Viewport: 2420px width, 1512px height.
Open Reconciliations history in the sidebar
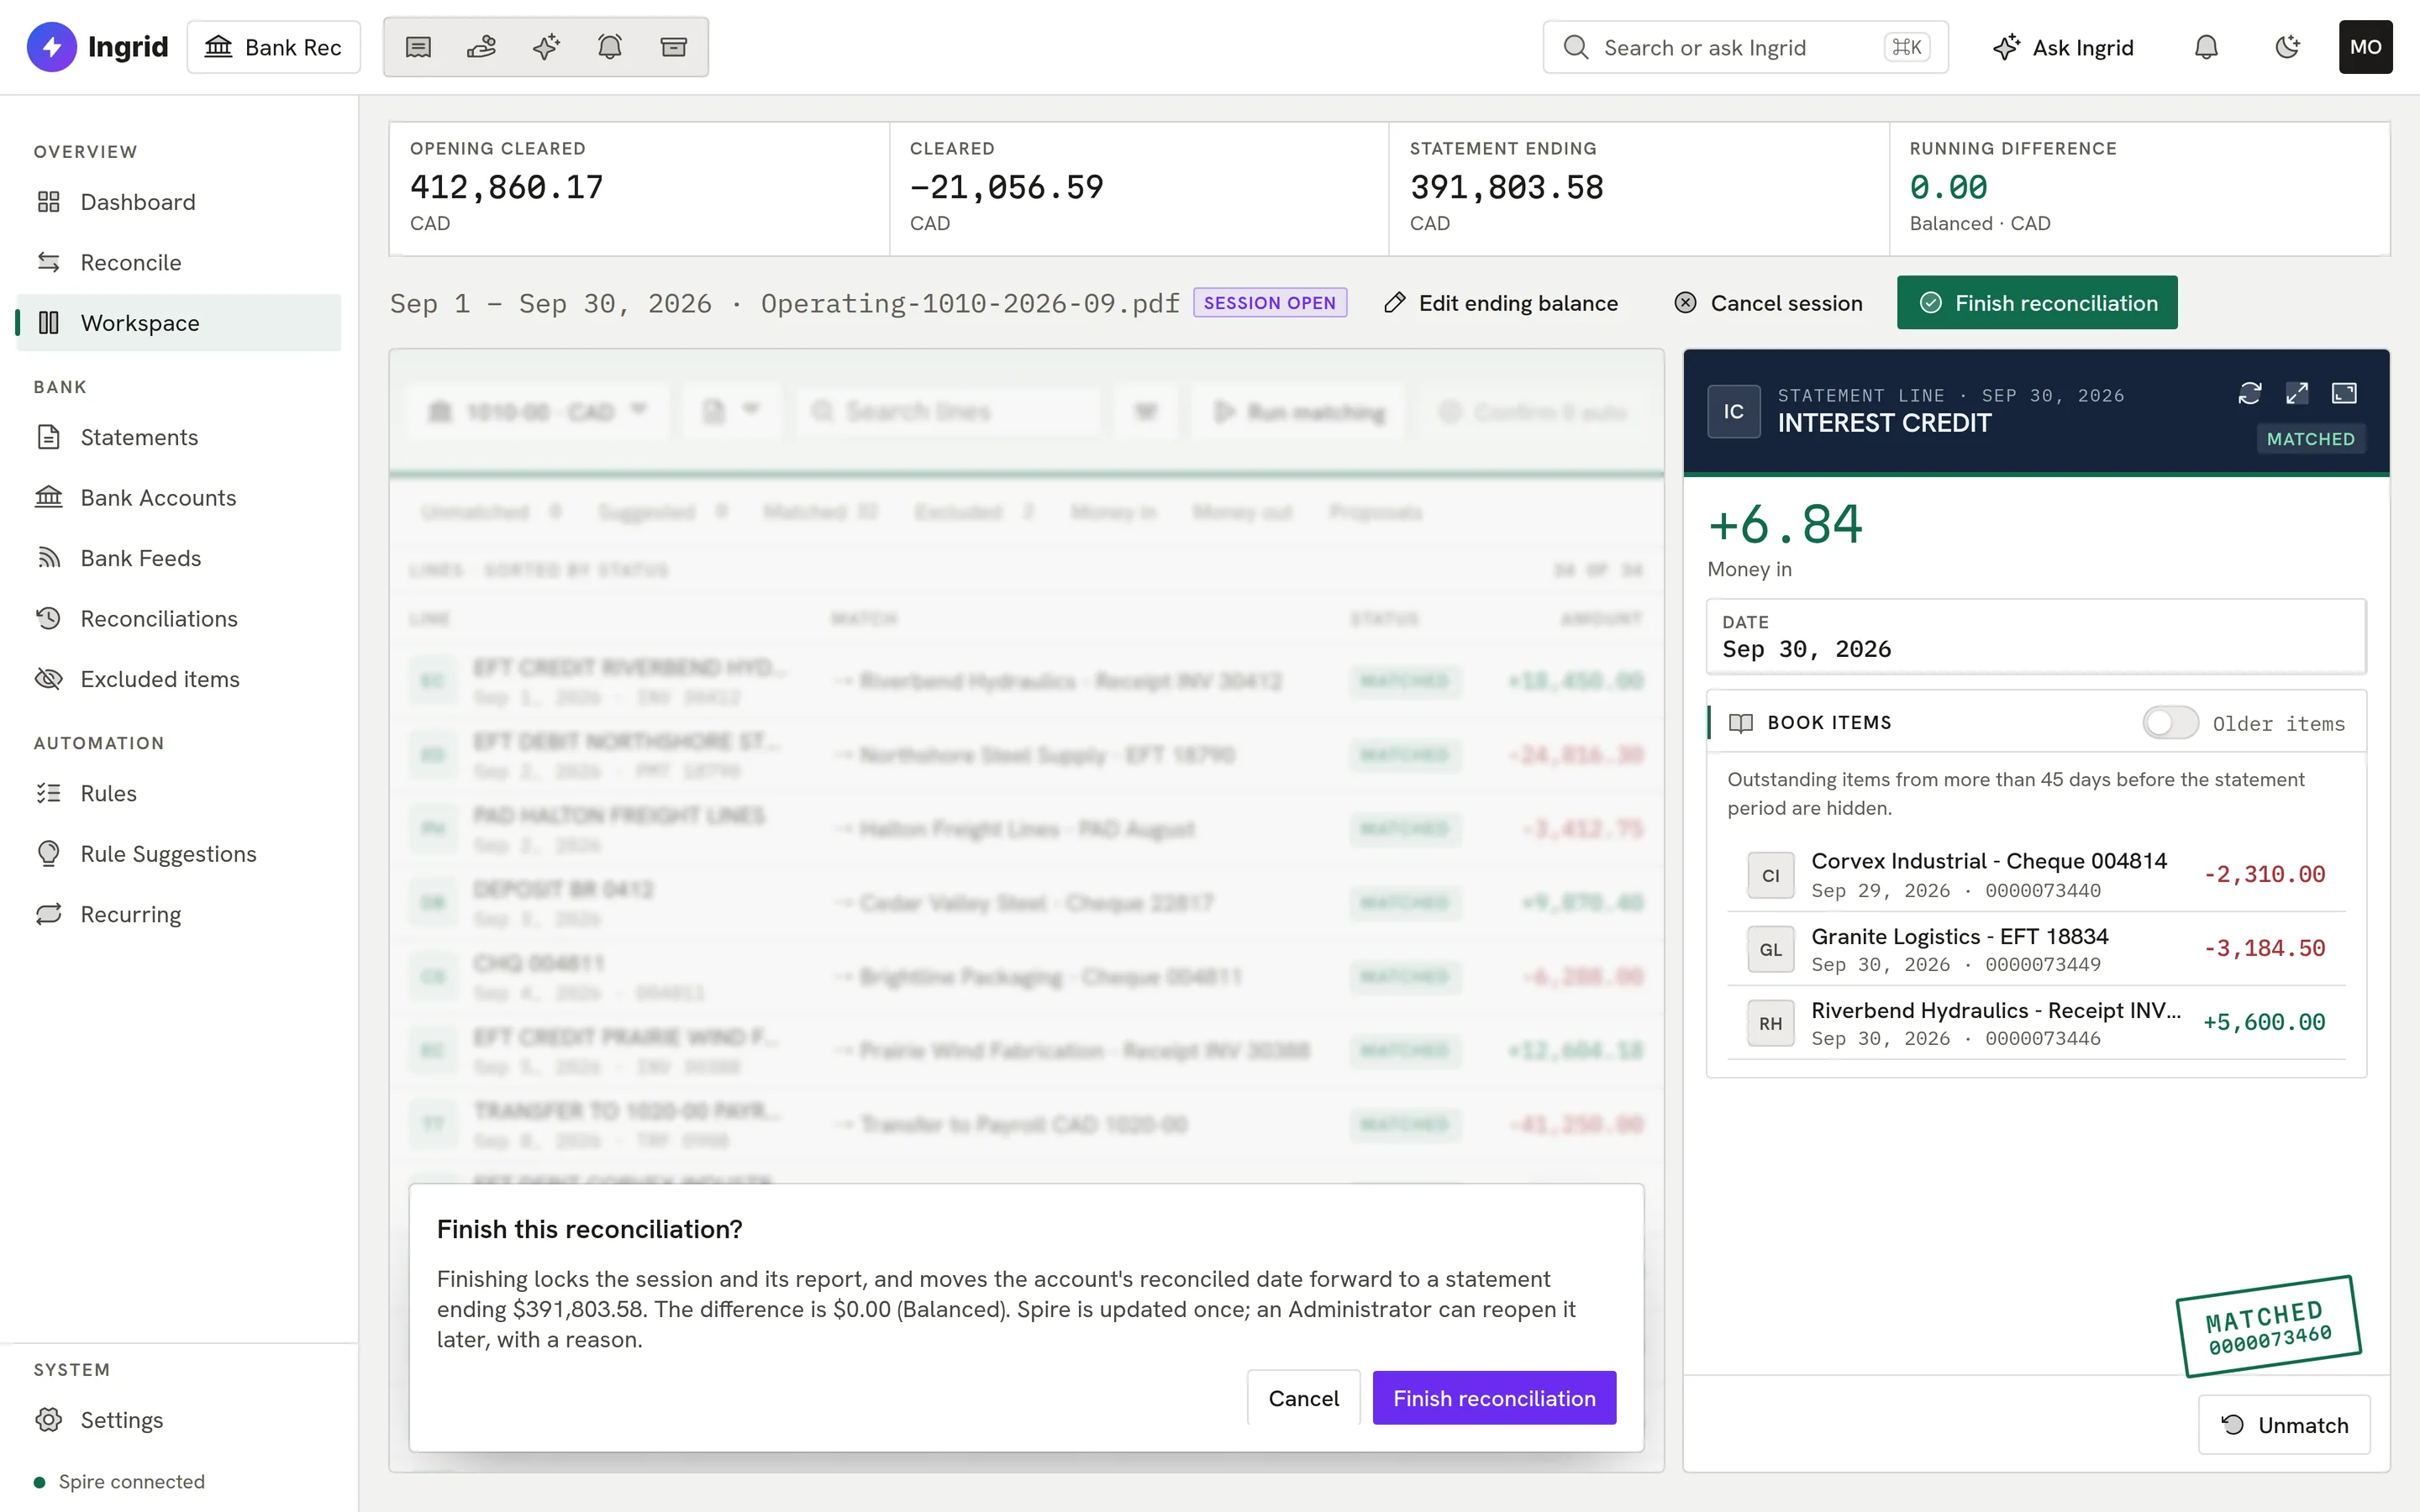[178, 618]
